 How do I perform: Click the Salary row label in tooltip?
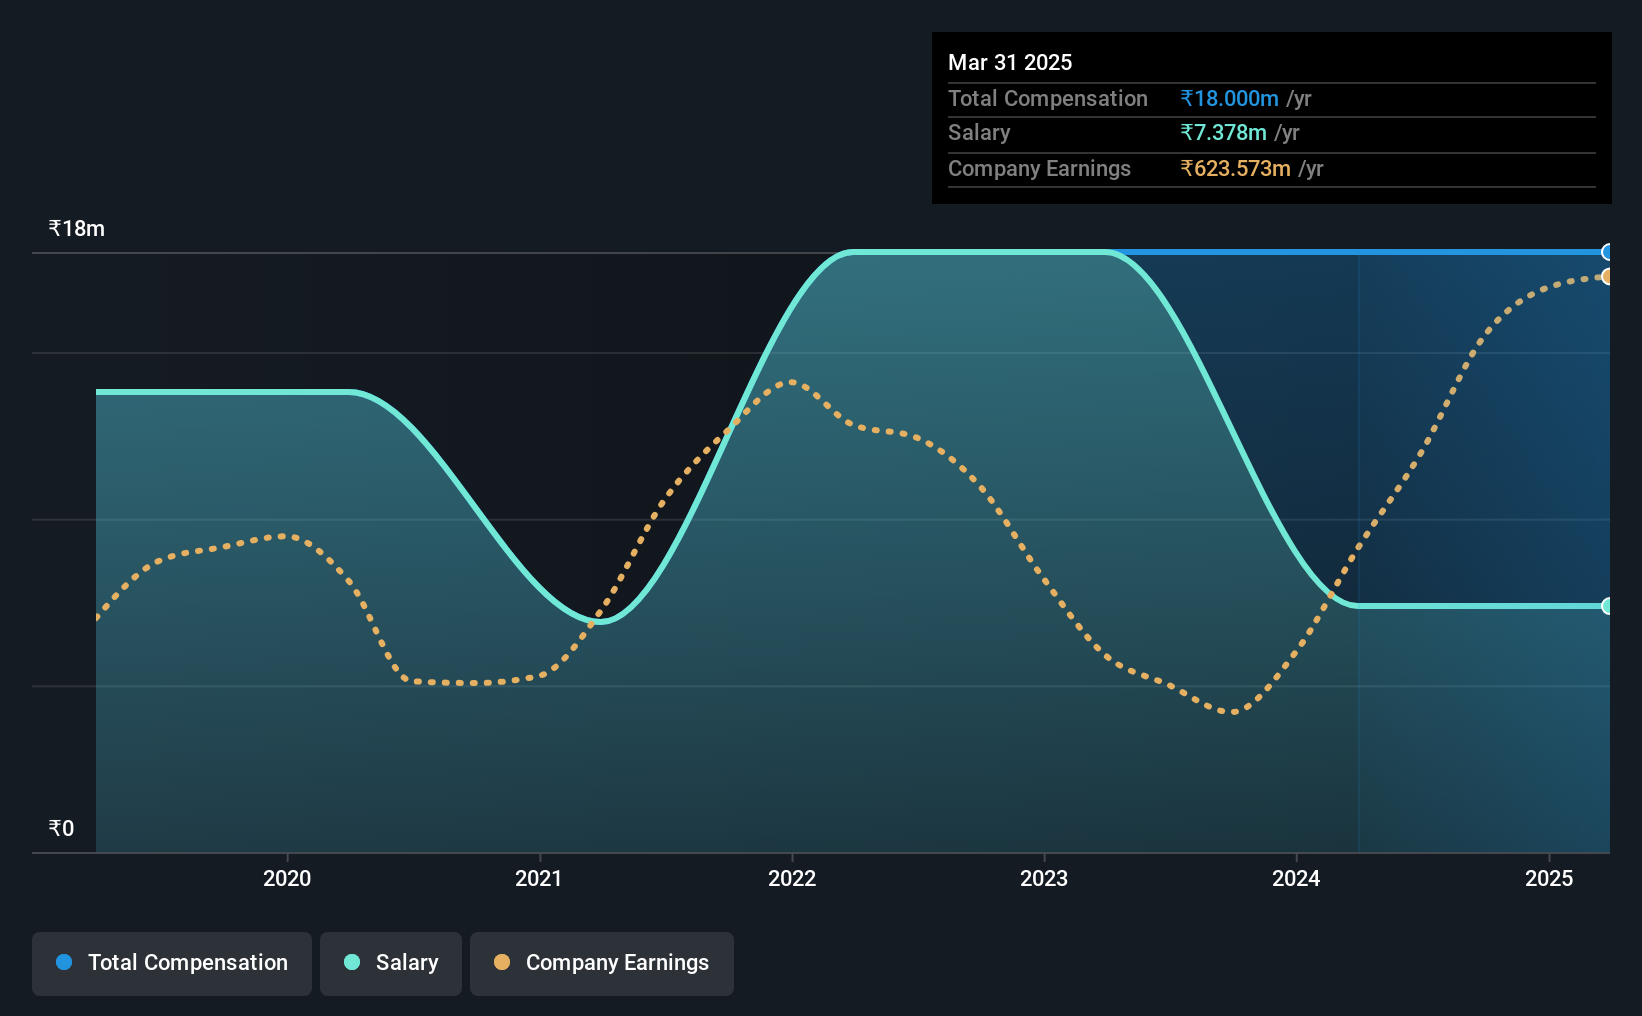[979, 132]
